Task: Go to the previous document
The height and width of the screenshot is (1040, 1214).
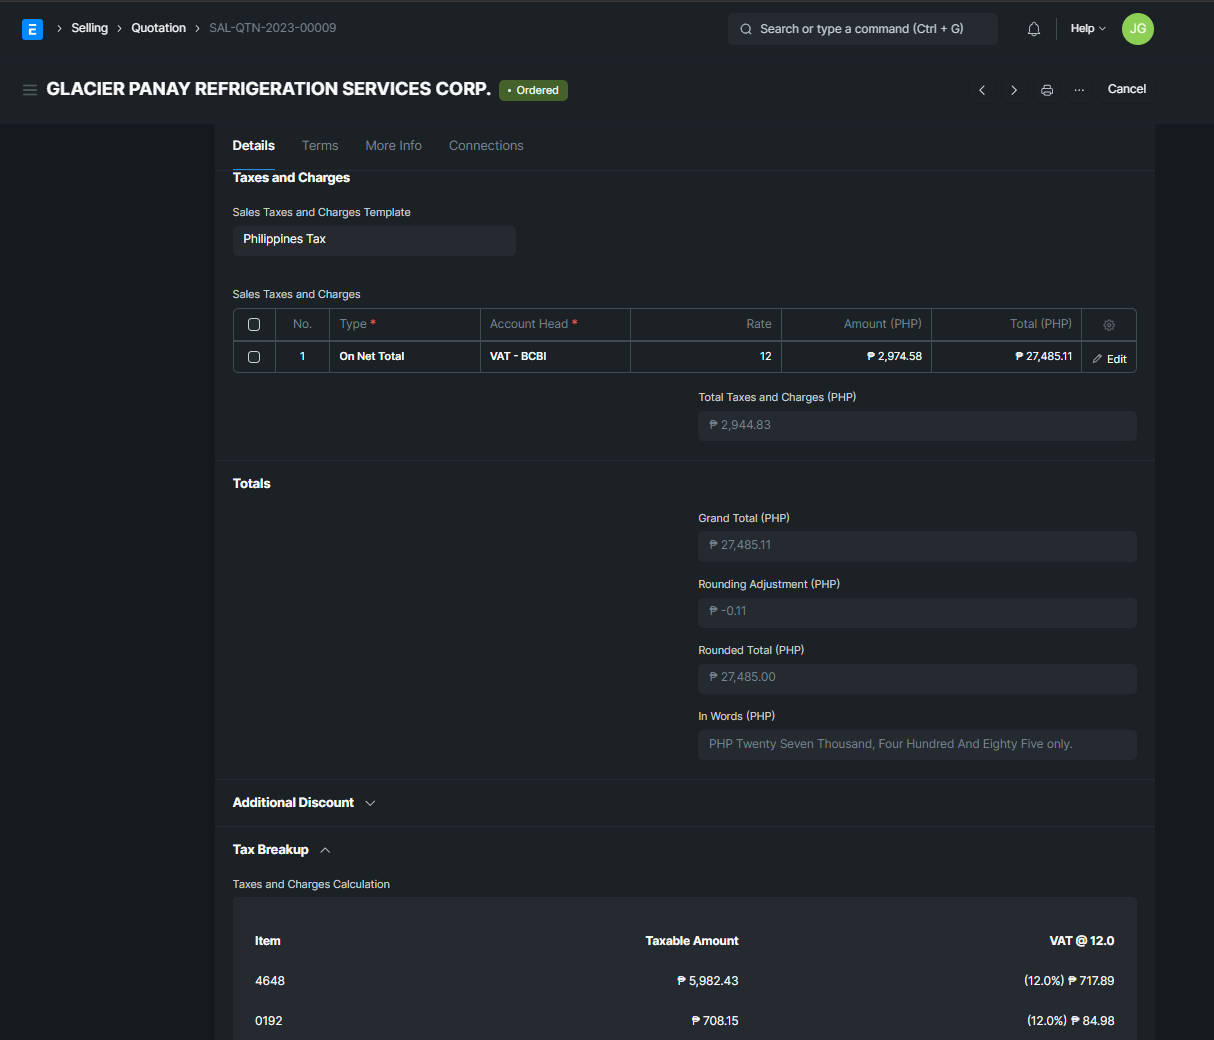Action: click(x=982, y=90)
